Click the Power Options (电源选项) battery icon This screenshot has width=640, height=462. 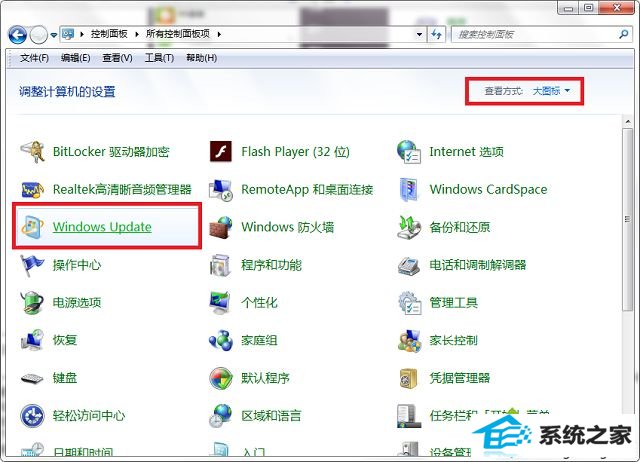tap(32, 303)
